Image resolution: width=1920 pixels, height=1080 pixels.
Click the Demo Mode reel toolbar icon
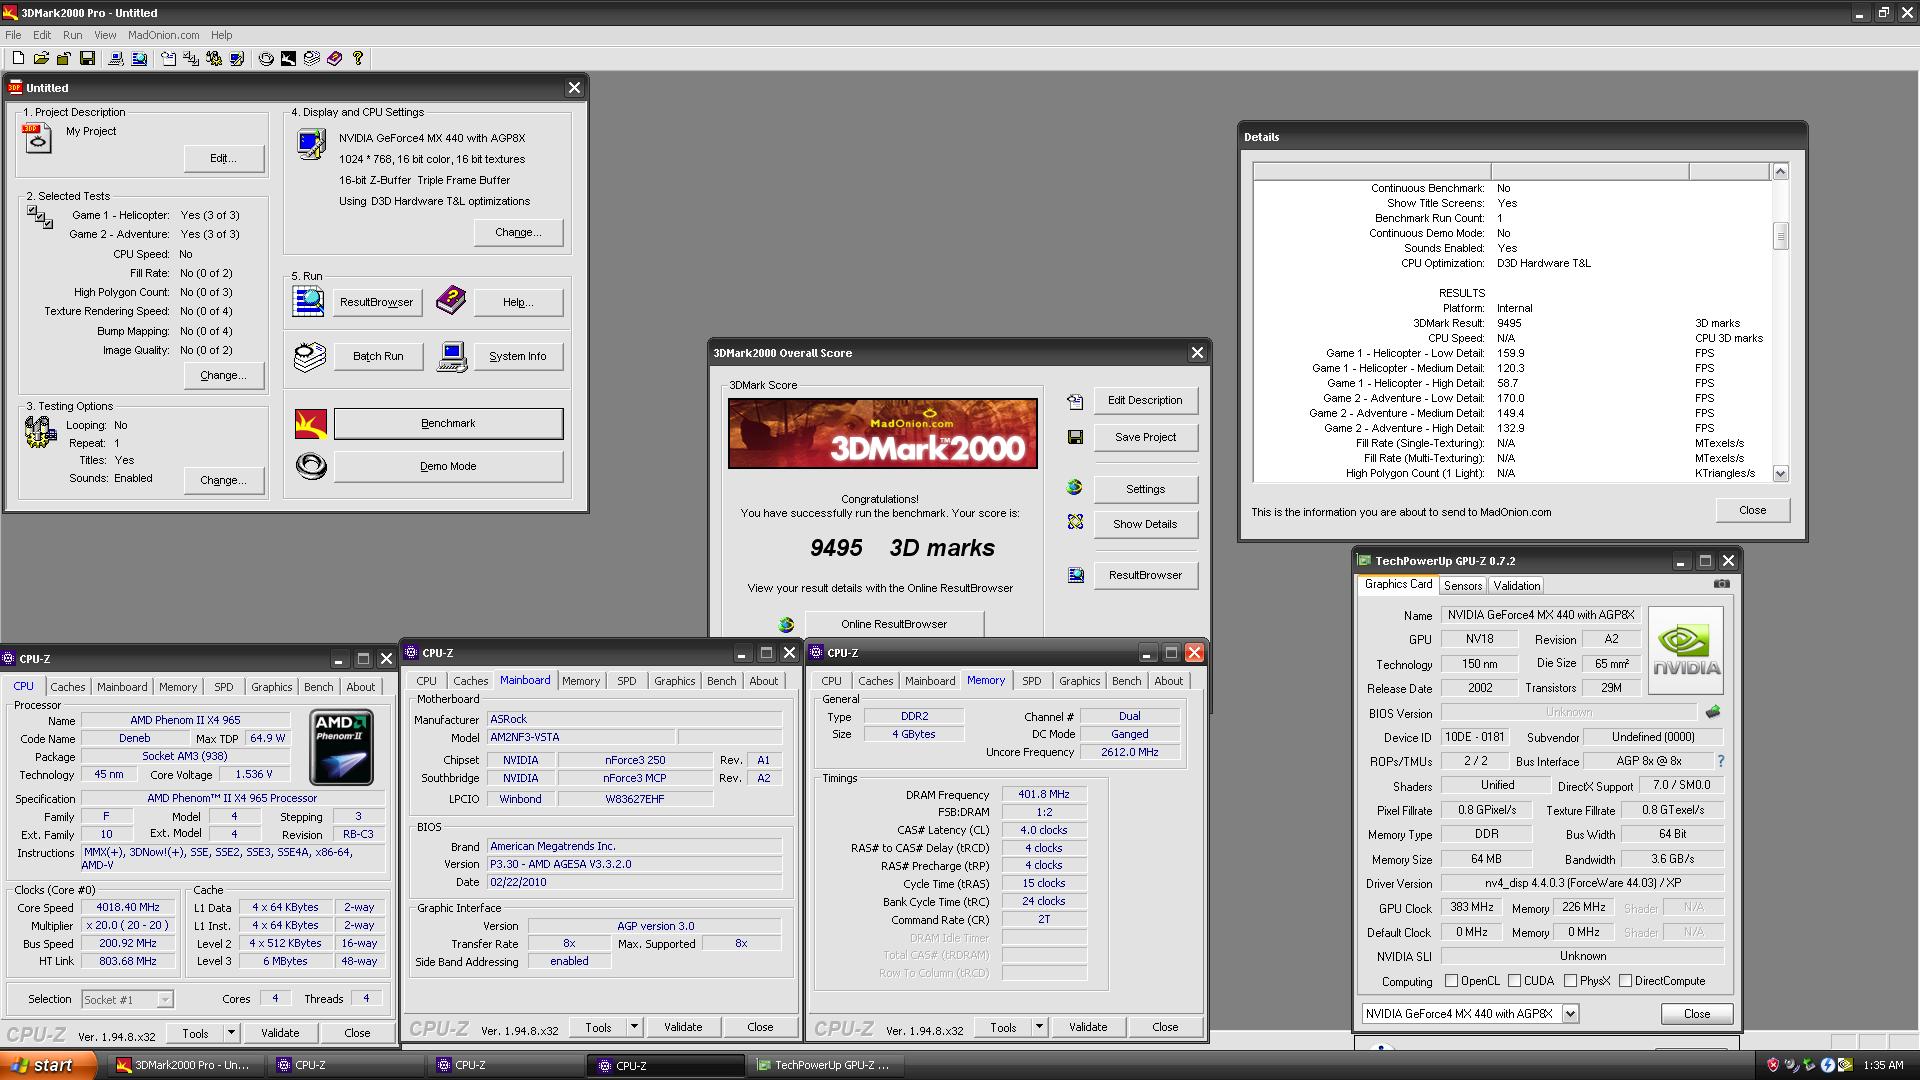[x=266, y=58]
